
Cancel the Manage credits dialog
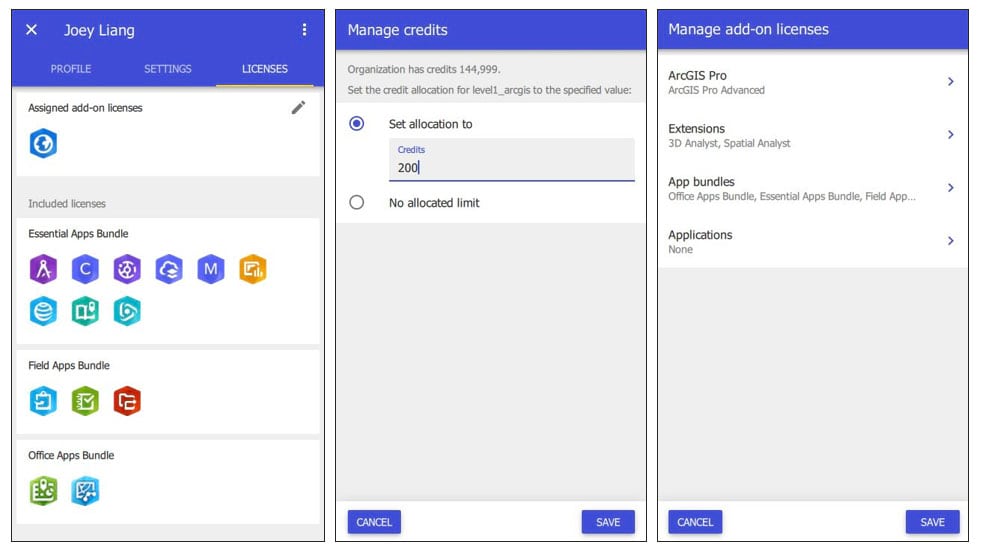[x=374, y=522]
